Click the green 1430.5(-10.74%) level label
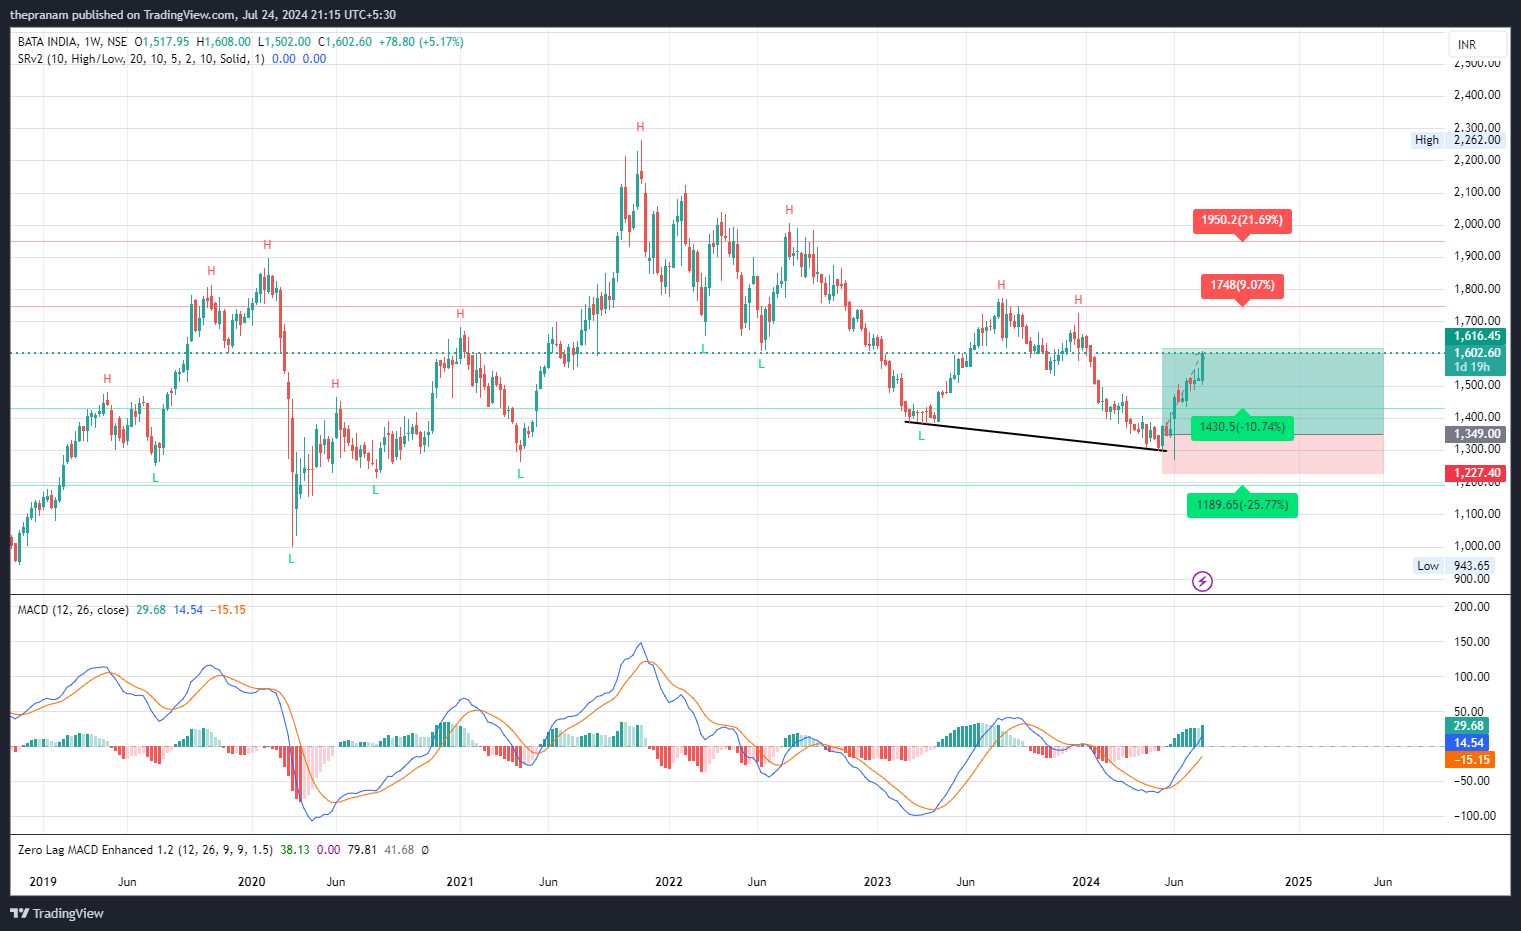 (x=1242, y=427)
